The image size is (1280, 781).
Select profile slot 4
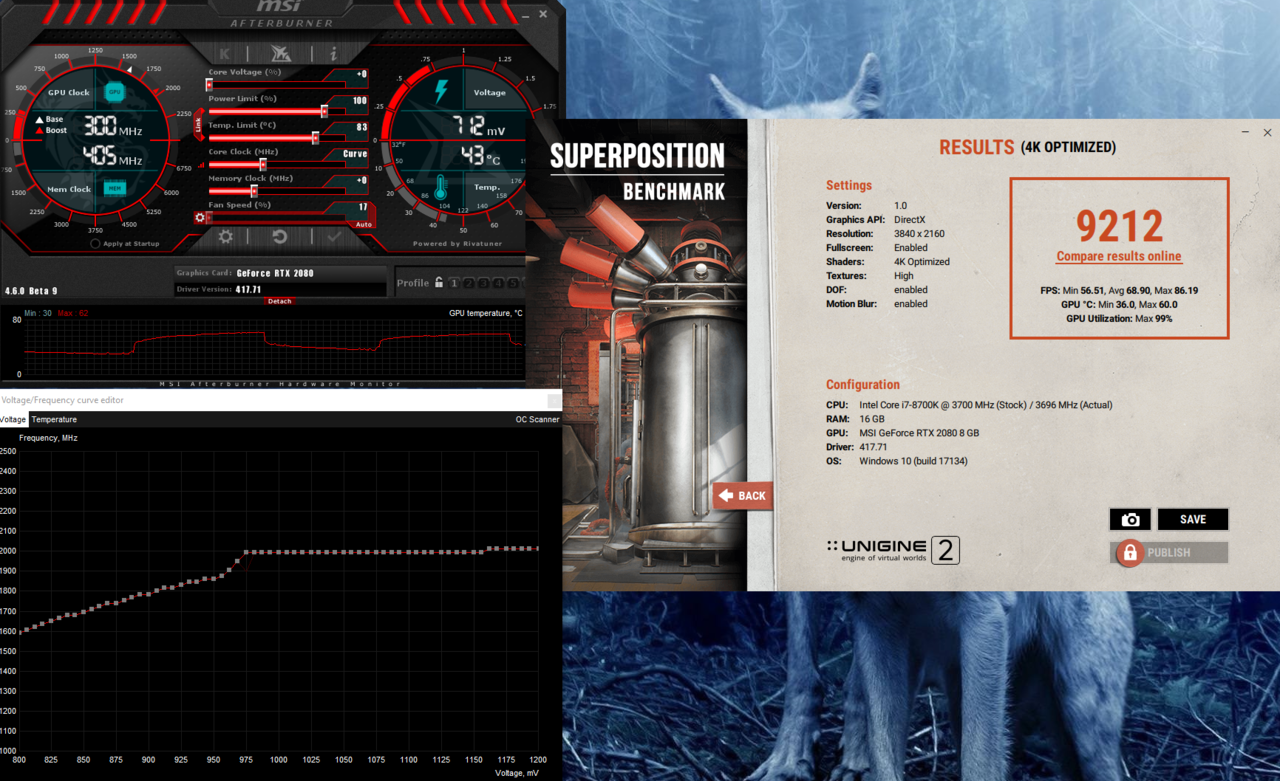[498, 283]
